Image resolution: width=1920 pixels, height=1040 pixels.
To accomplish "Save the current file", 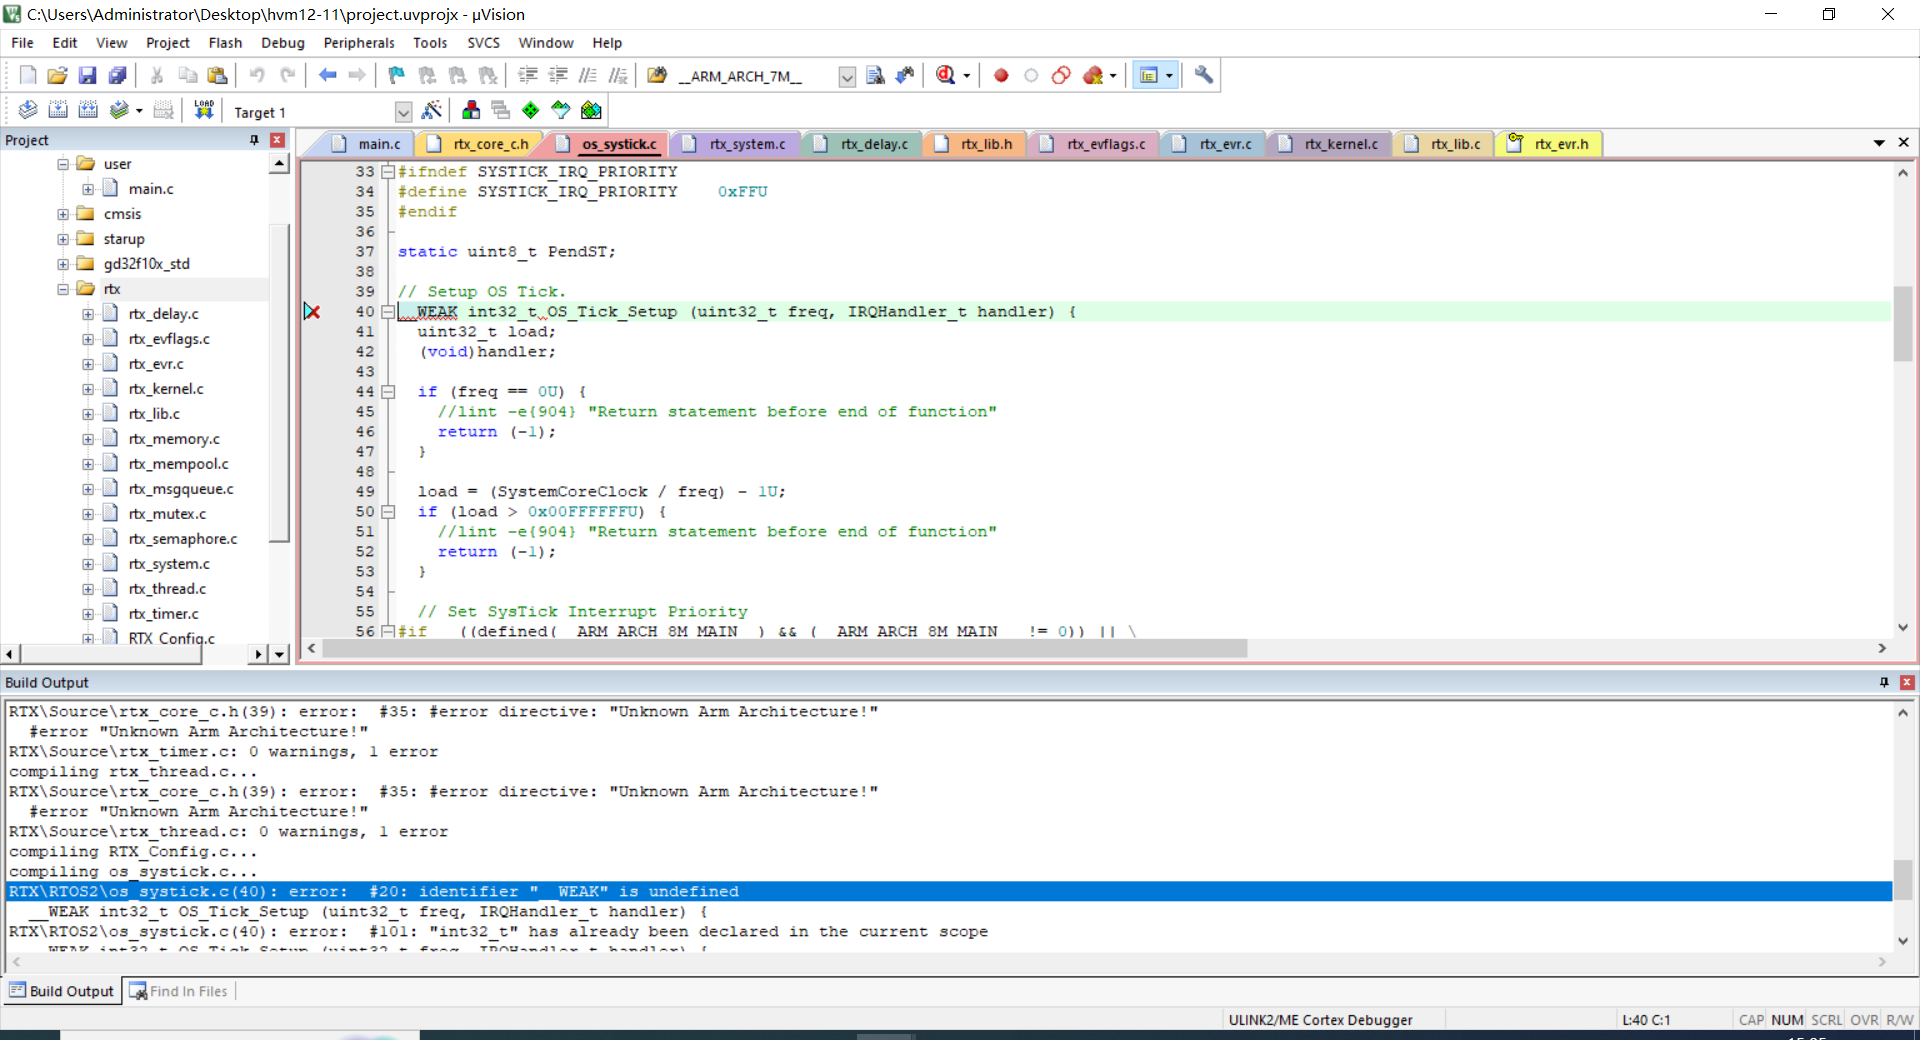I will [88, 75].
